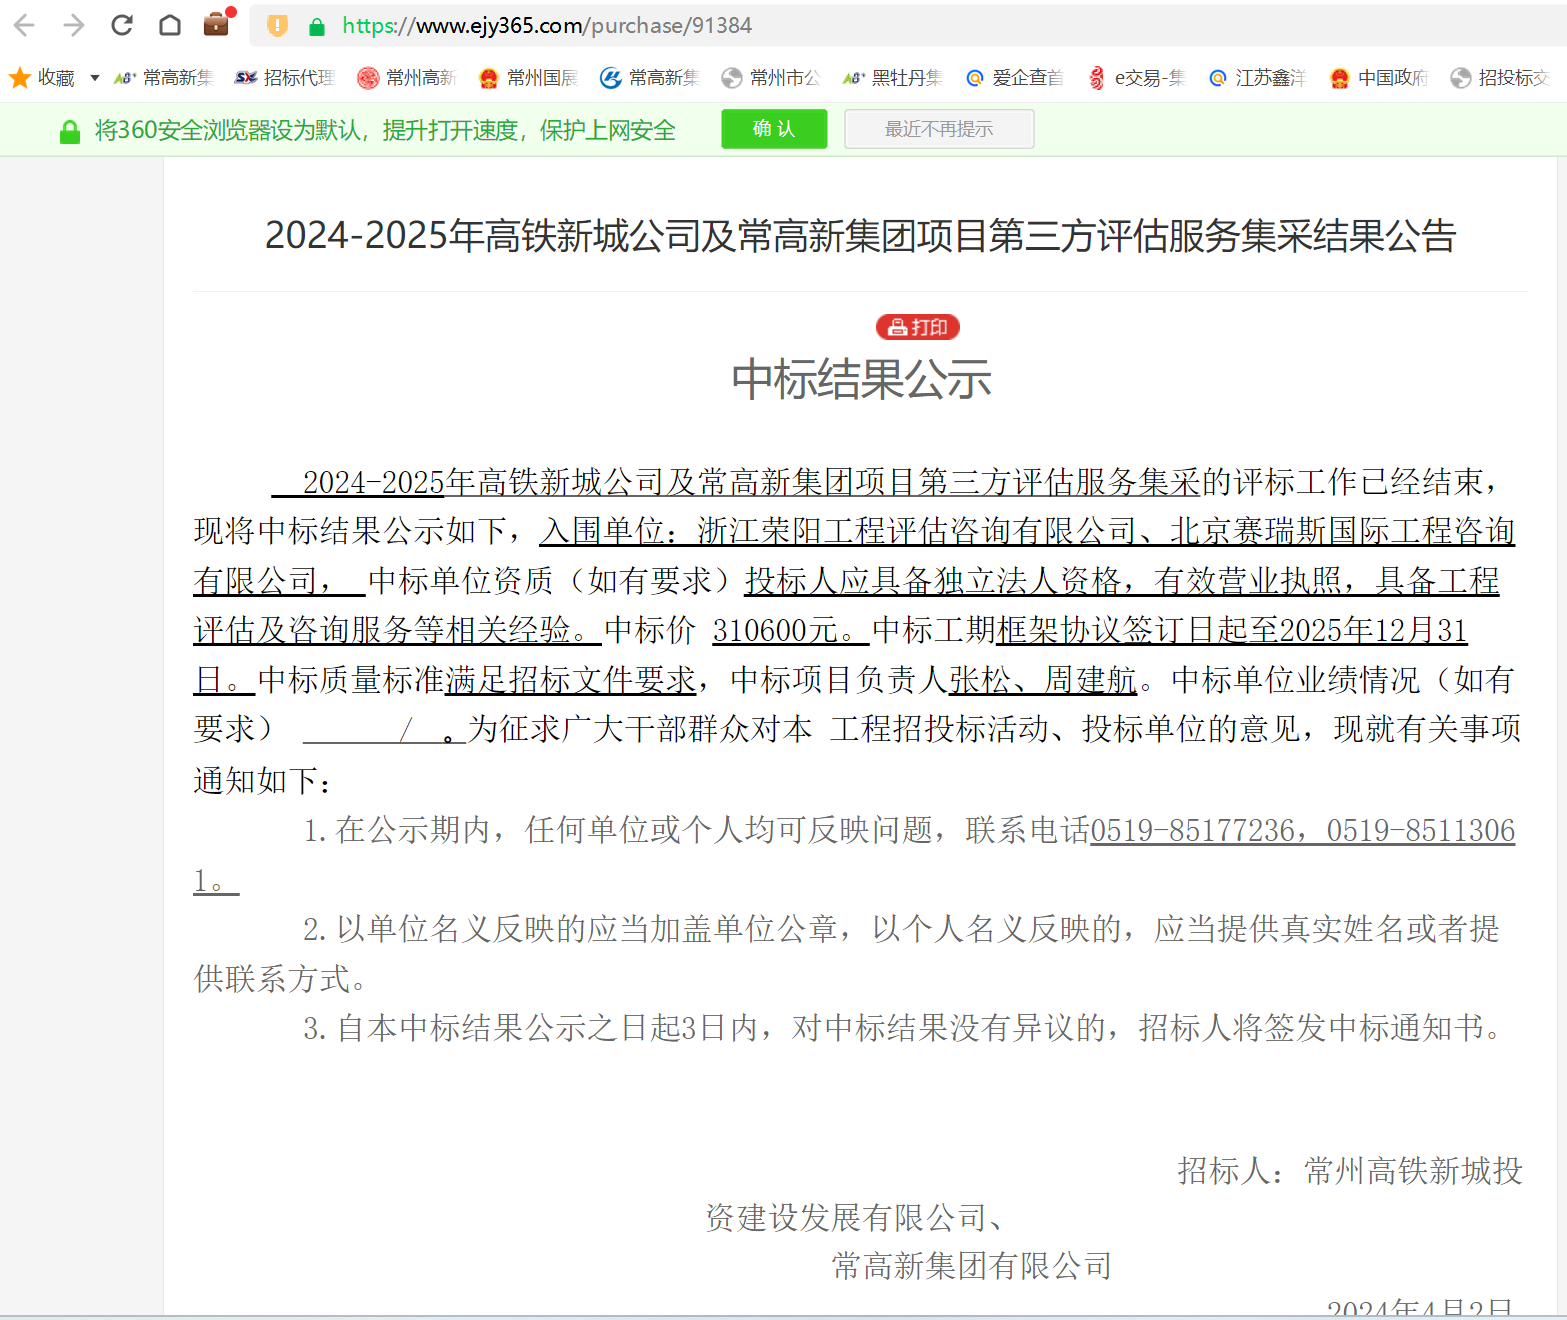Screen dimensions: 1567x1320
Task: Click the green 确认 button
Action: pos(773,129)
